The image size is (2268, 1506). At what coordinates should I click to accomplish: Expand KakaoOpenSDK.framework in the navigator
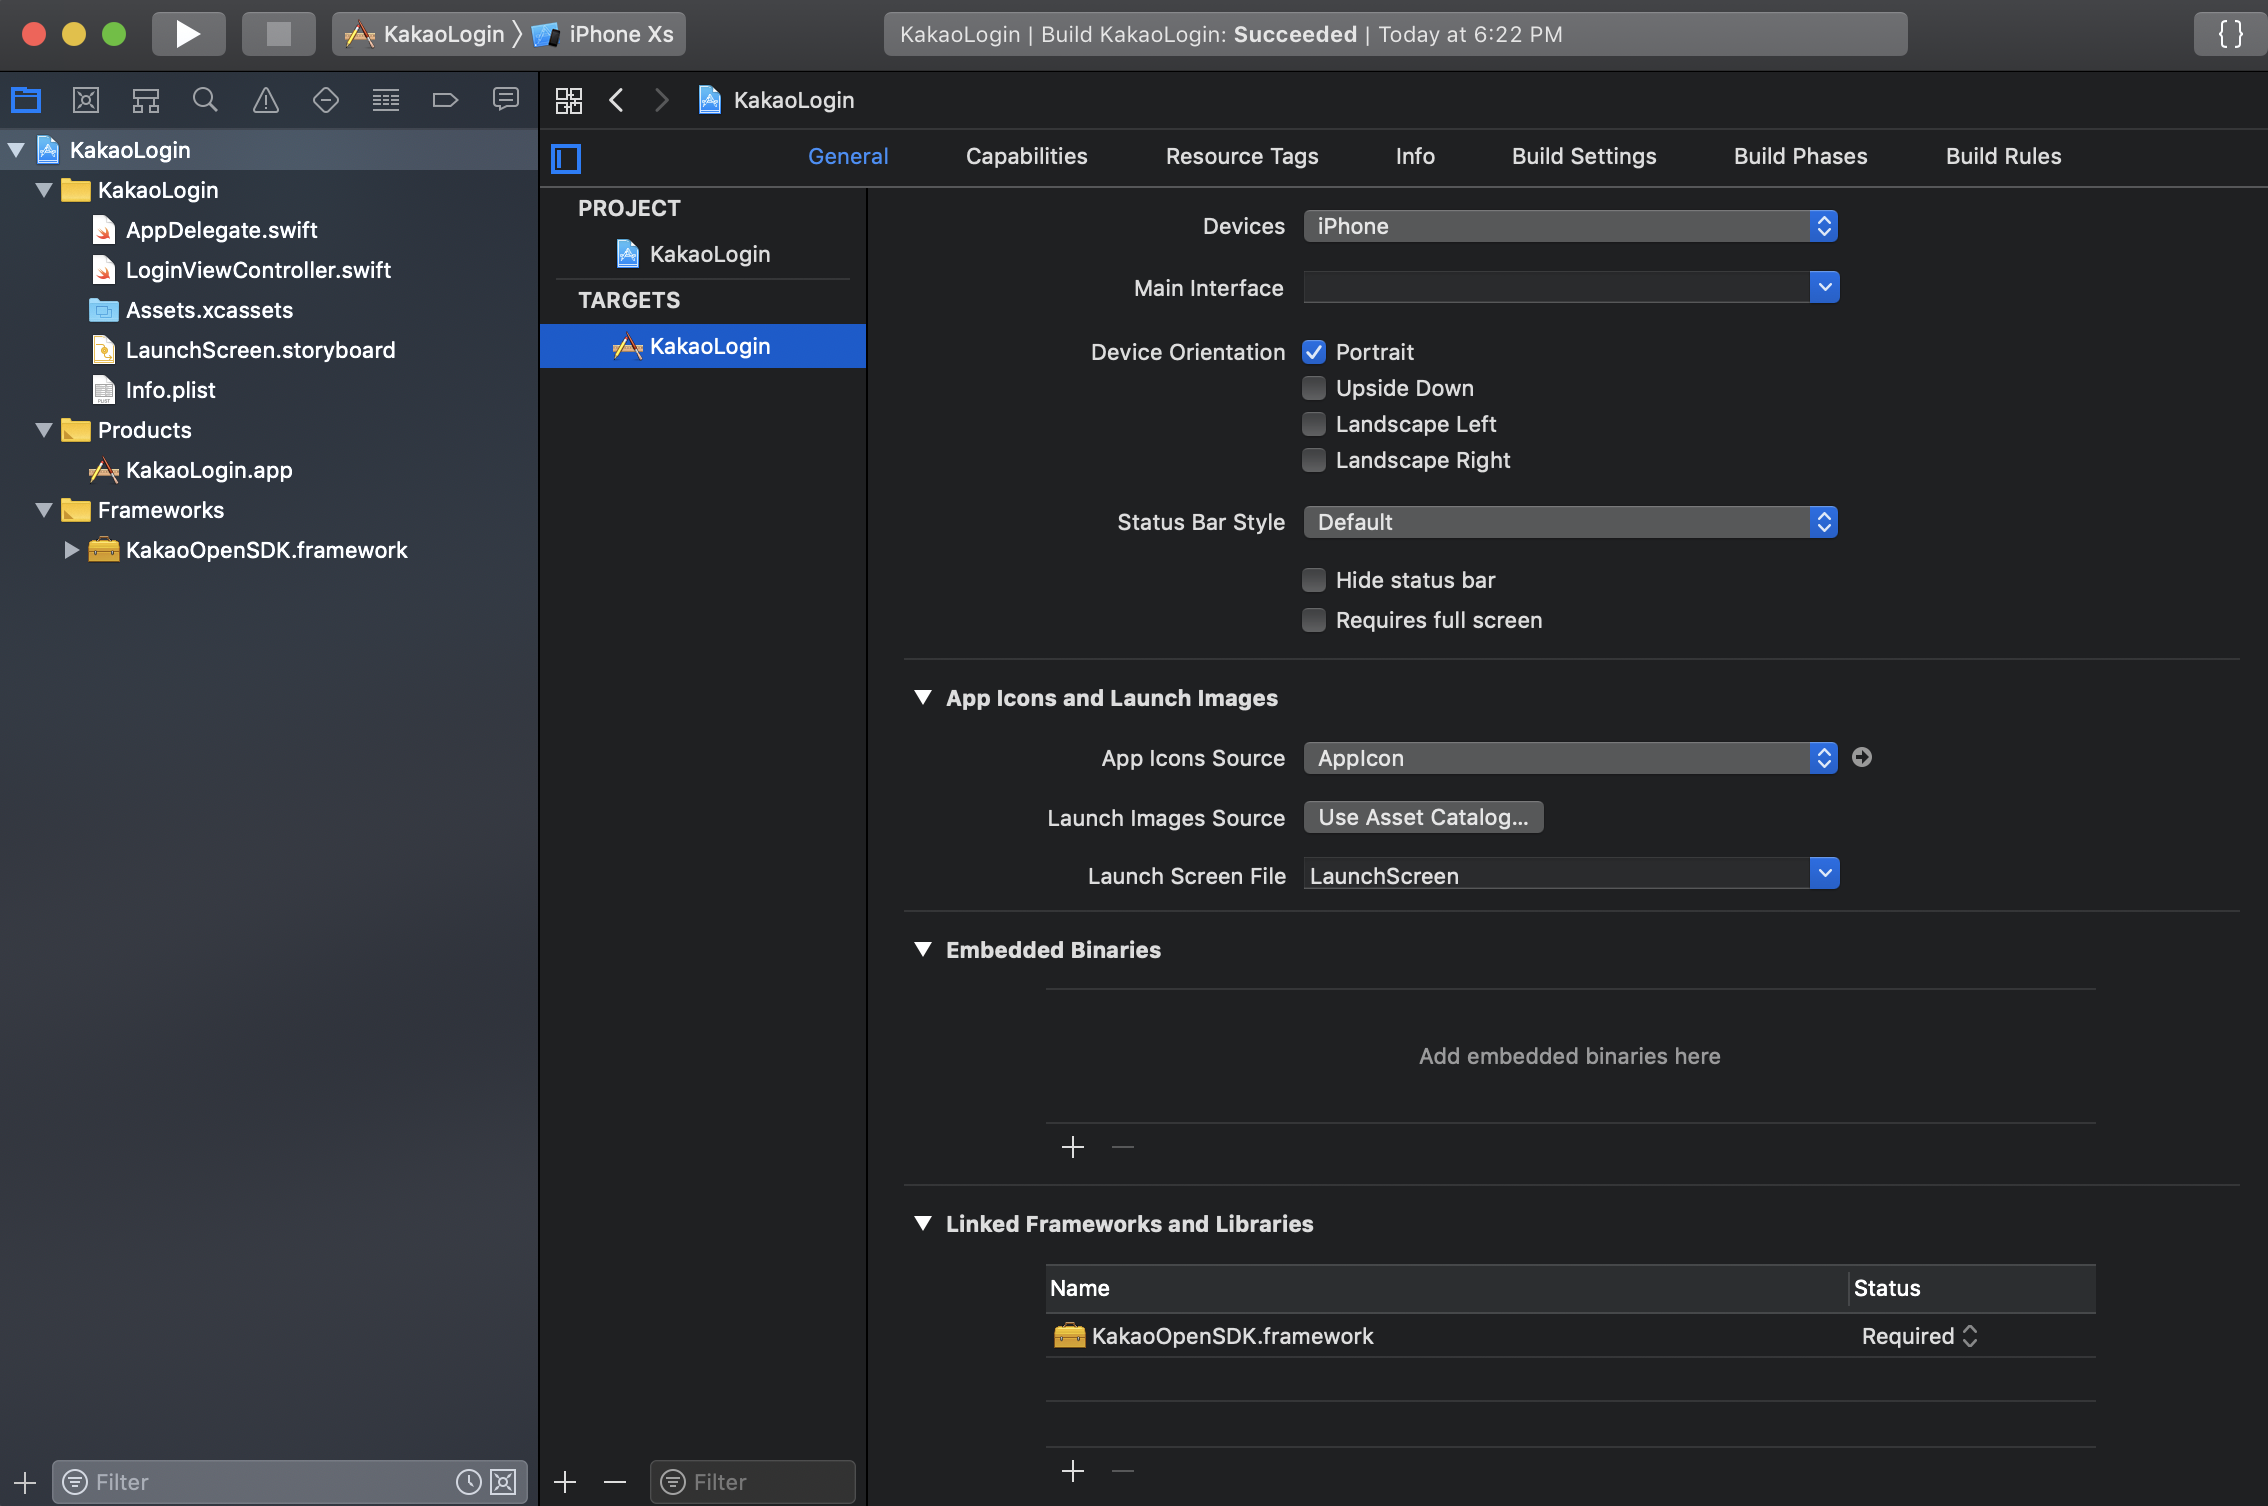pos(71,550)
